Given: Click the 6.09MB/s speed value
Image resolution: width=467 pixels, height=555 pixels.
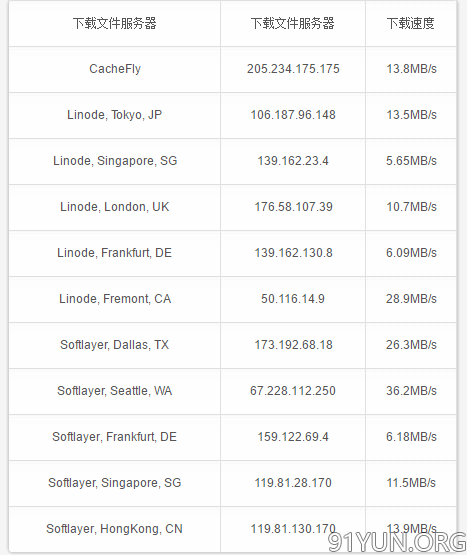Looking at the screenshot, I should tap(411, 253).
